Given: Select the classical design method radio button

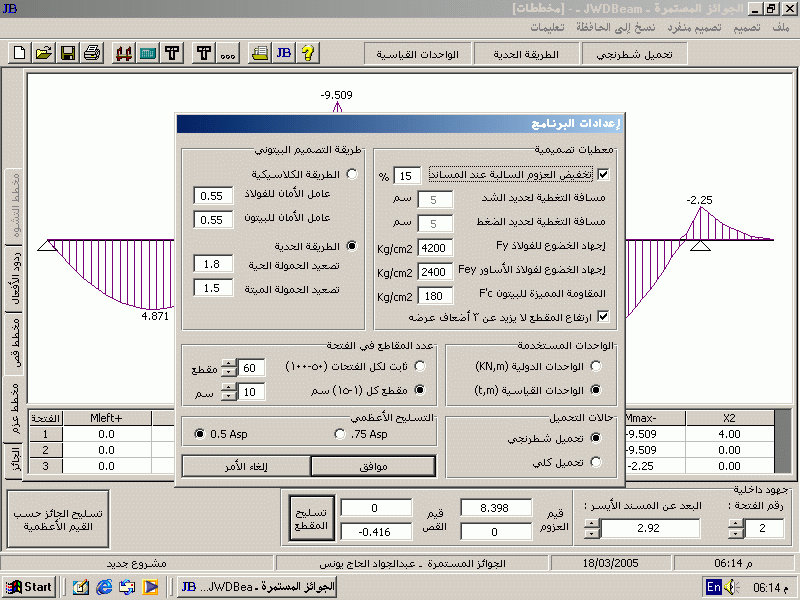Looking at the screenshot, I should coord(351,174).
